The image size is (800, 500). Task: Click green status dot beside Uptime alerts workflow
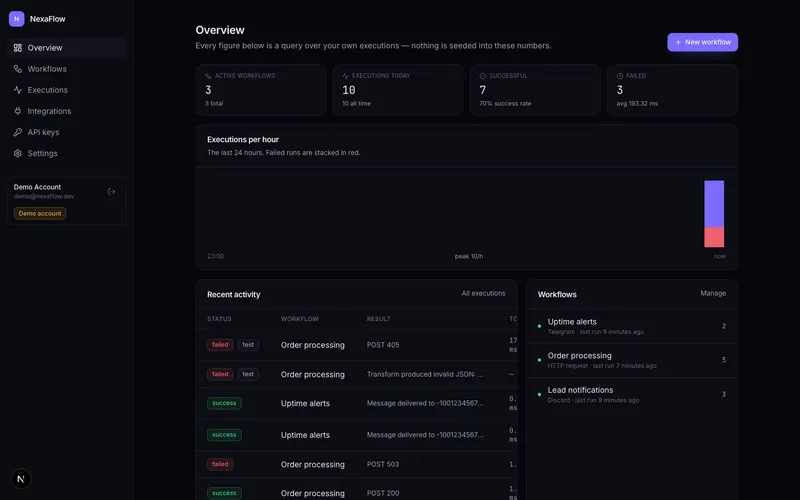pos(539,326)
